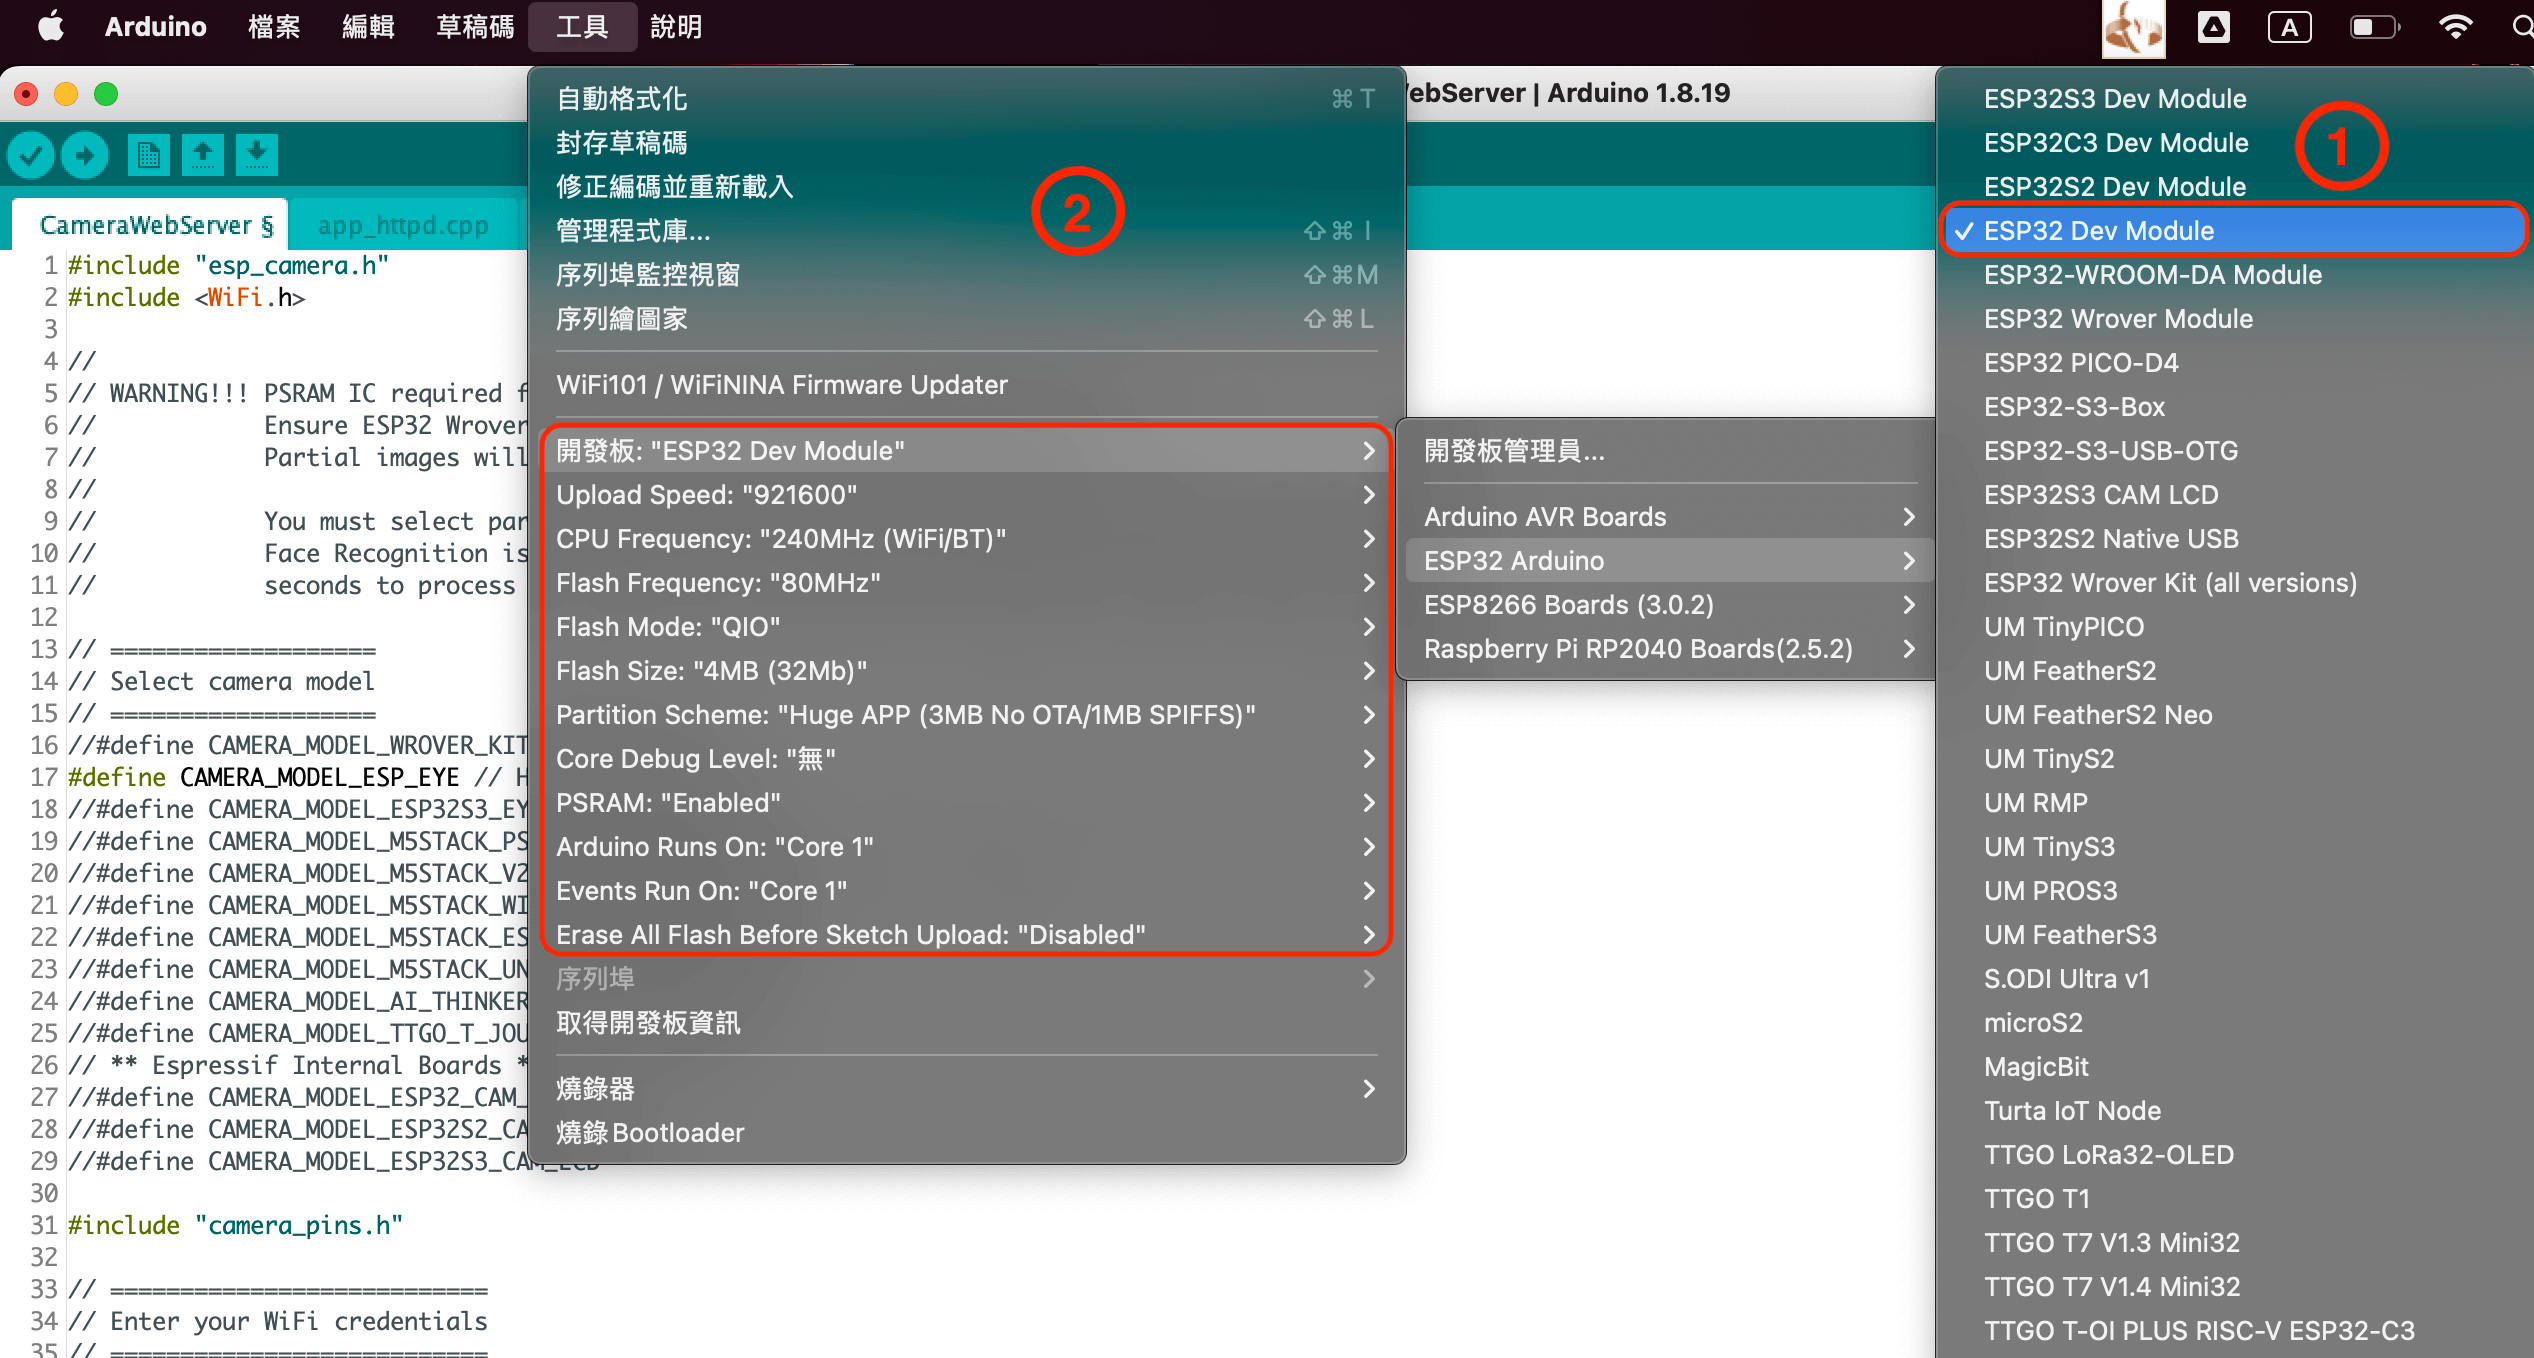Expand Arduino AVR Boards group

point(1667,517)
